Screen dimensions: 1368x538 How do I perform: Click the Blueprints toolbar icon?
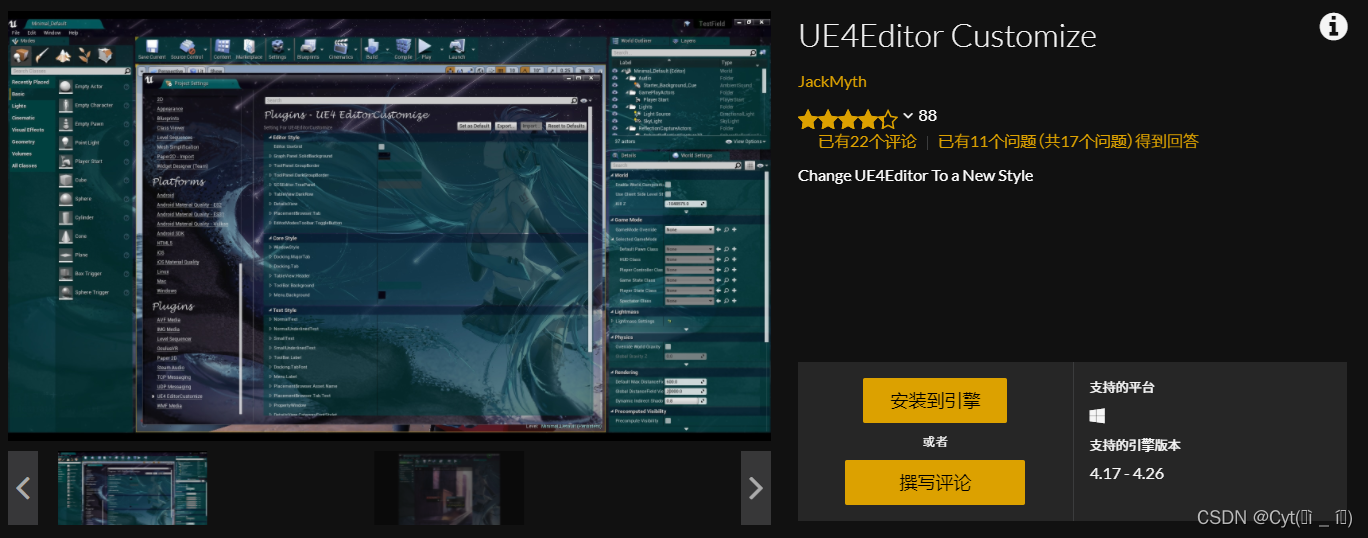pos(308,48)
